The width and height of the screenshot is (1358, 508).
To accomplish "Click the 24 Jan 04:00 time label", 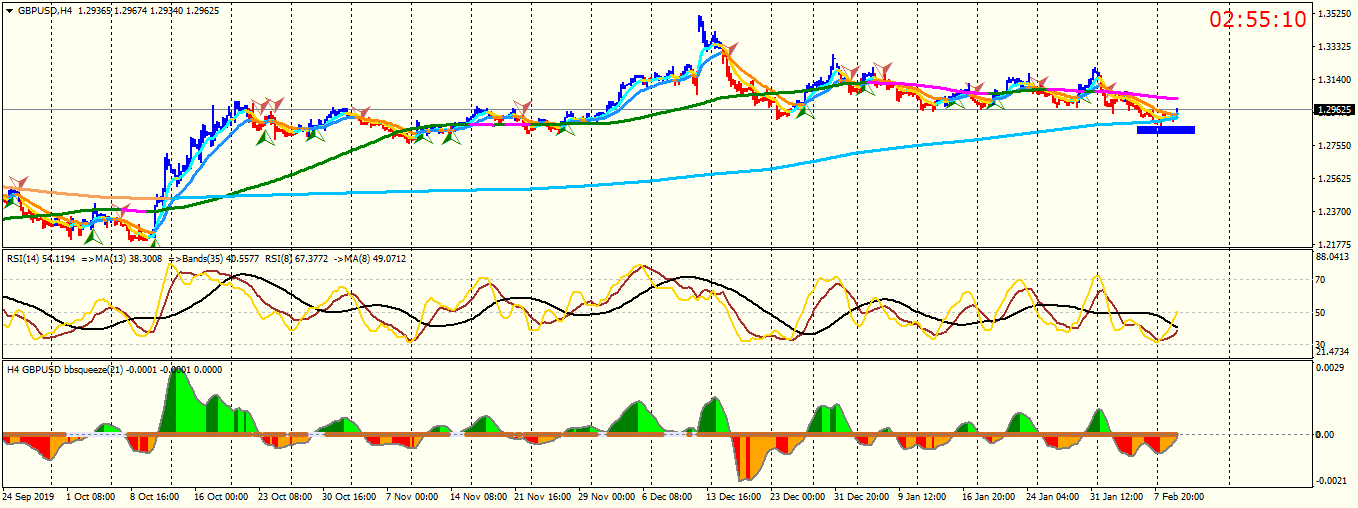I will 1054,496.
